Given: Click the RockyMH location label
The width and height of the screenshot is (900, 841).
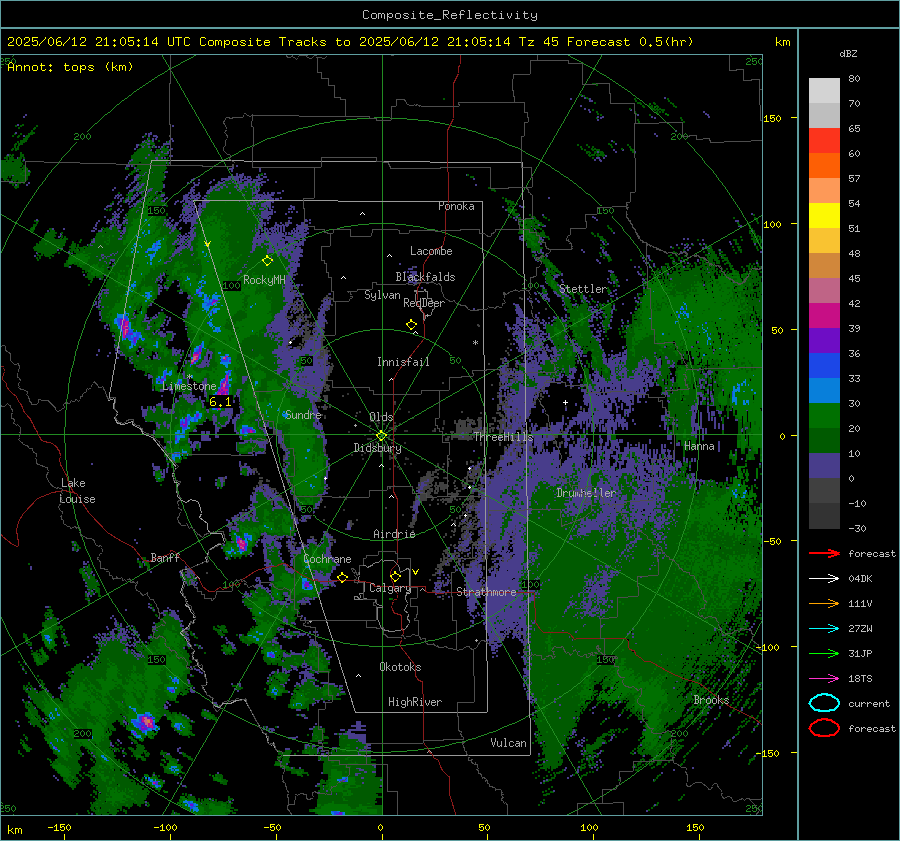Looking at the screenshot, I should [x=264, y=280].
